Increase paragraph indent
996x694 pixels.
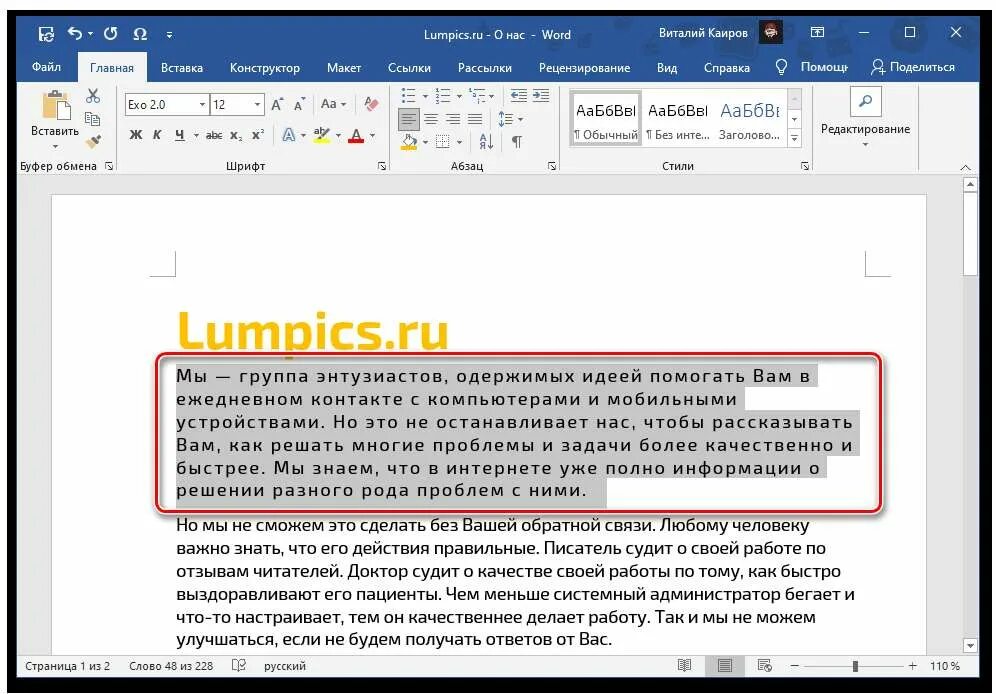pyautogui.click(x=541, y=96)
